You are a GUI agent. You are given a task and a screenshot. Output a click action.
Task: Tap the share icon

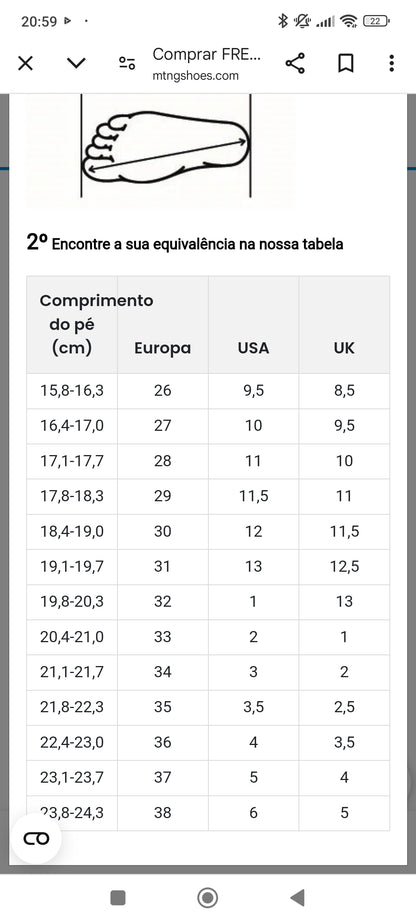[x=295, y=63]
